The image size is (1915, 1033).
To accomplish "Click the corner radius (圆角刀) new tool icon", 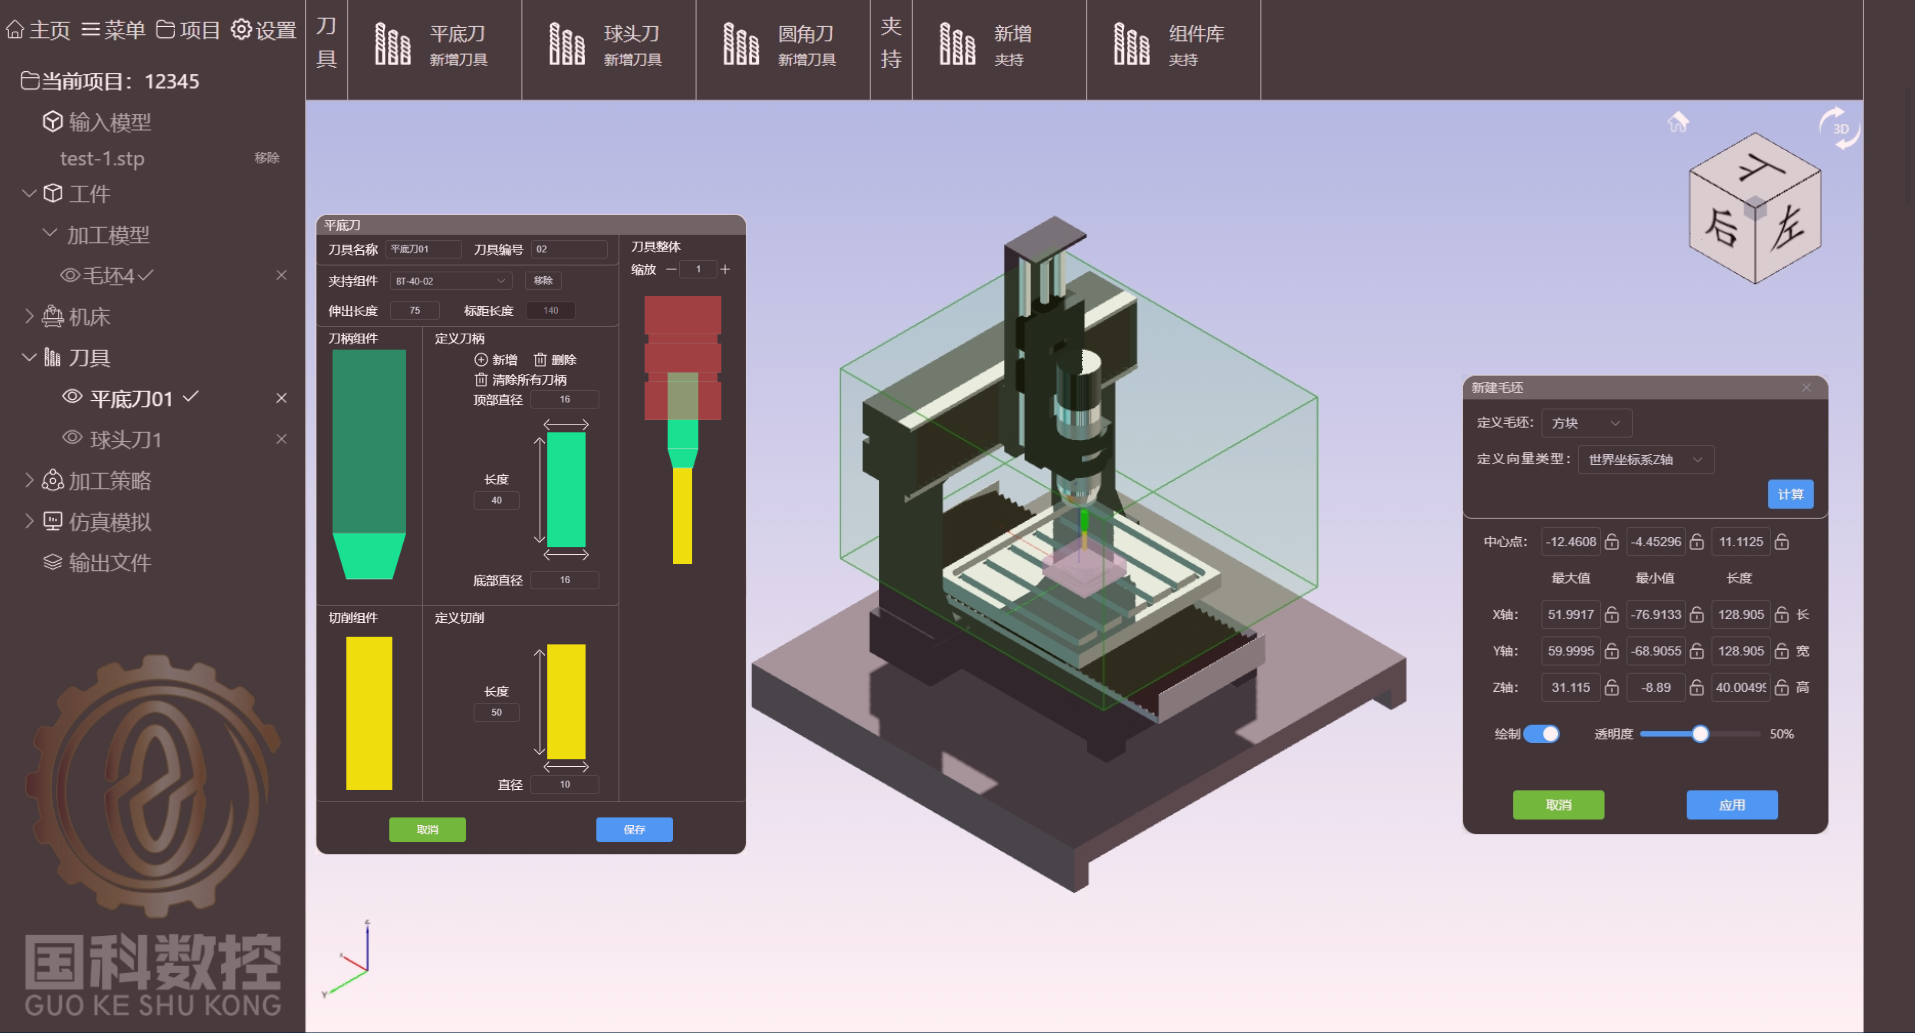I will pos(740,45).
